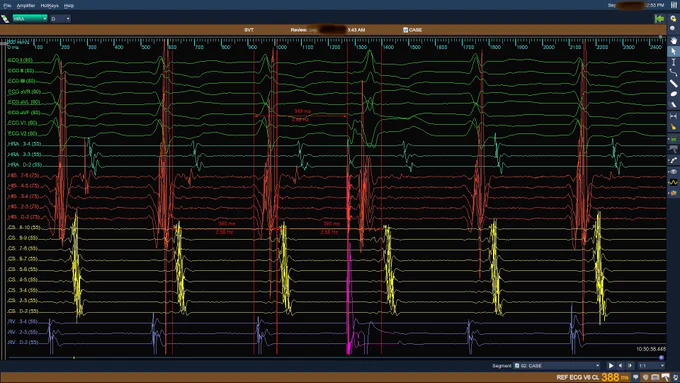Click the green chip icon in right toolbar
The height and width of the screenshot is (383, 680).
pyautogui.click(x=673, y=139)
